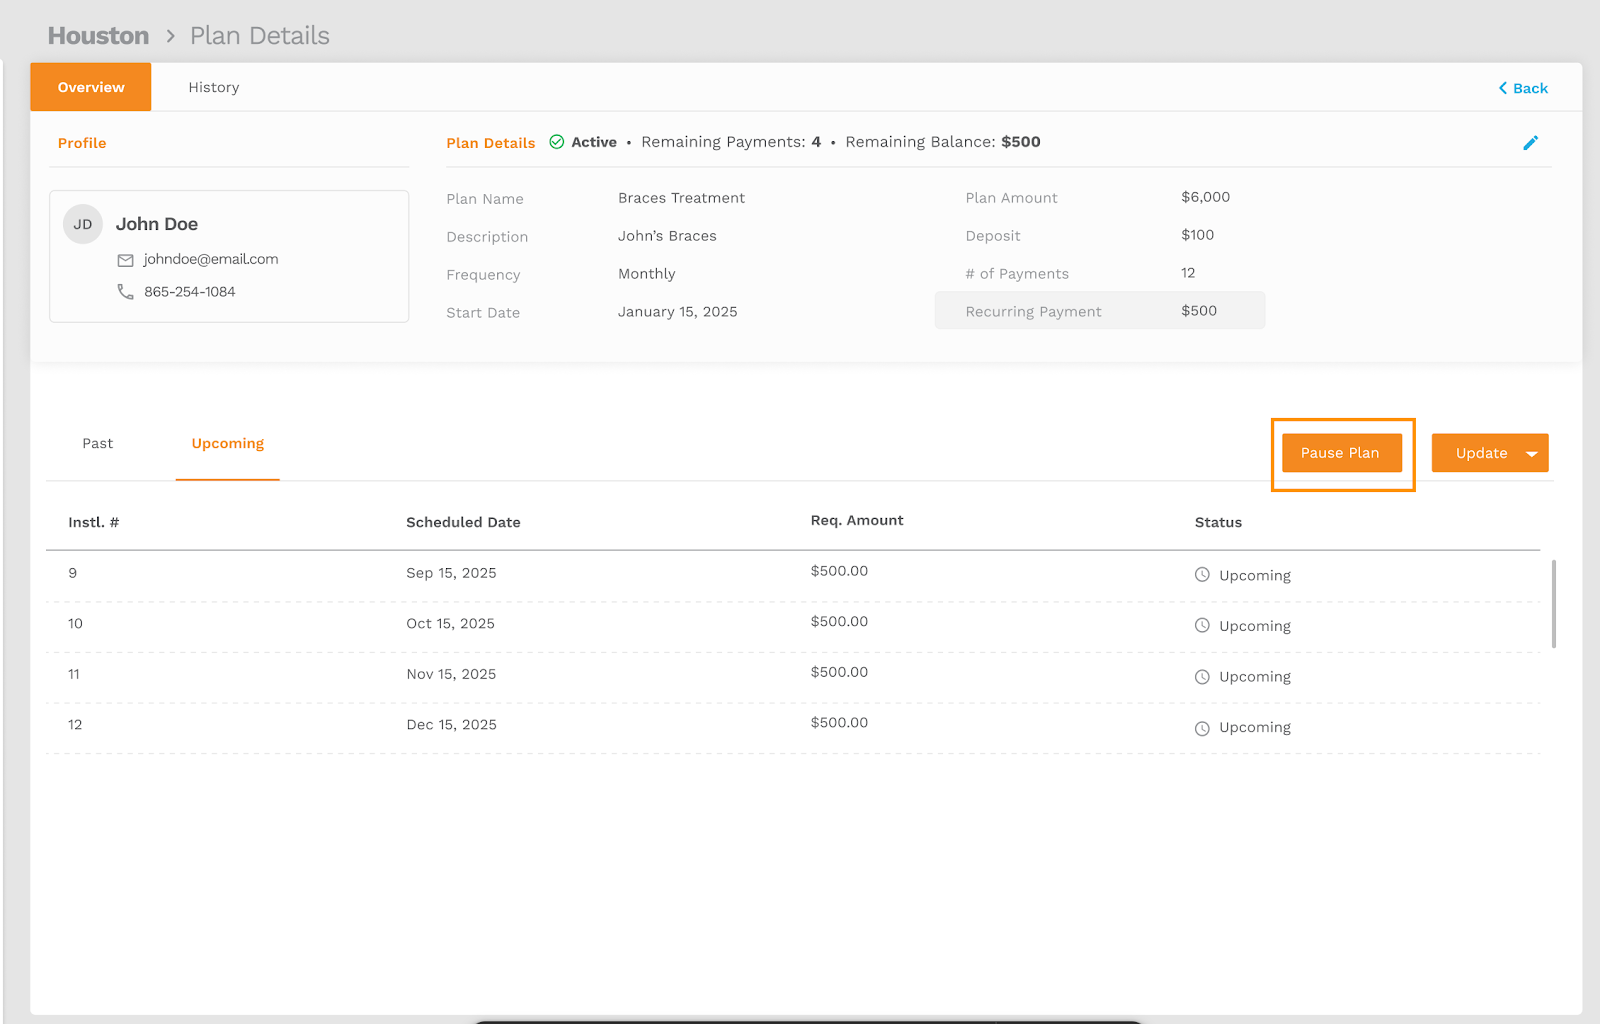The height and width of the screenshot is (1024, 1600).
Task: Click the email envelope icon in profile
Action: coord(125,260)
